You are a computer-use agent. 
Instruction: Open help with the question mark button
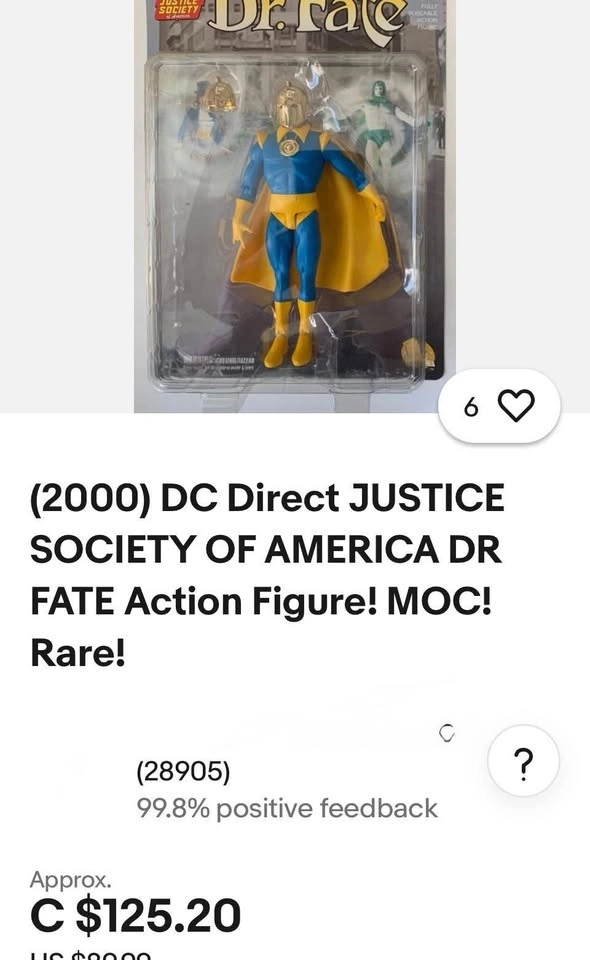(x=523, y=761)
